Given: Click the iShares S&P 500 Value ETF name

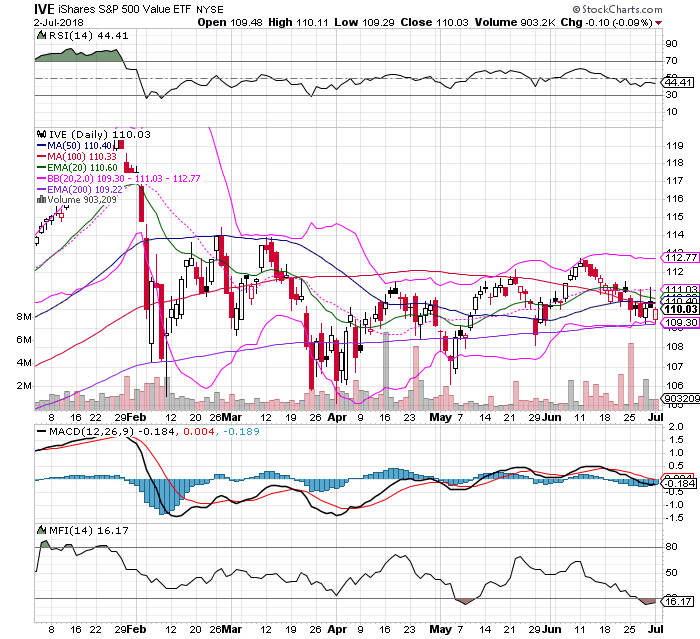Looking at the screenshot, I should 125,9.
